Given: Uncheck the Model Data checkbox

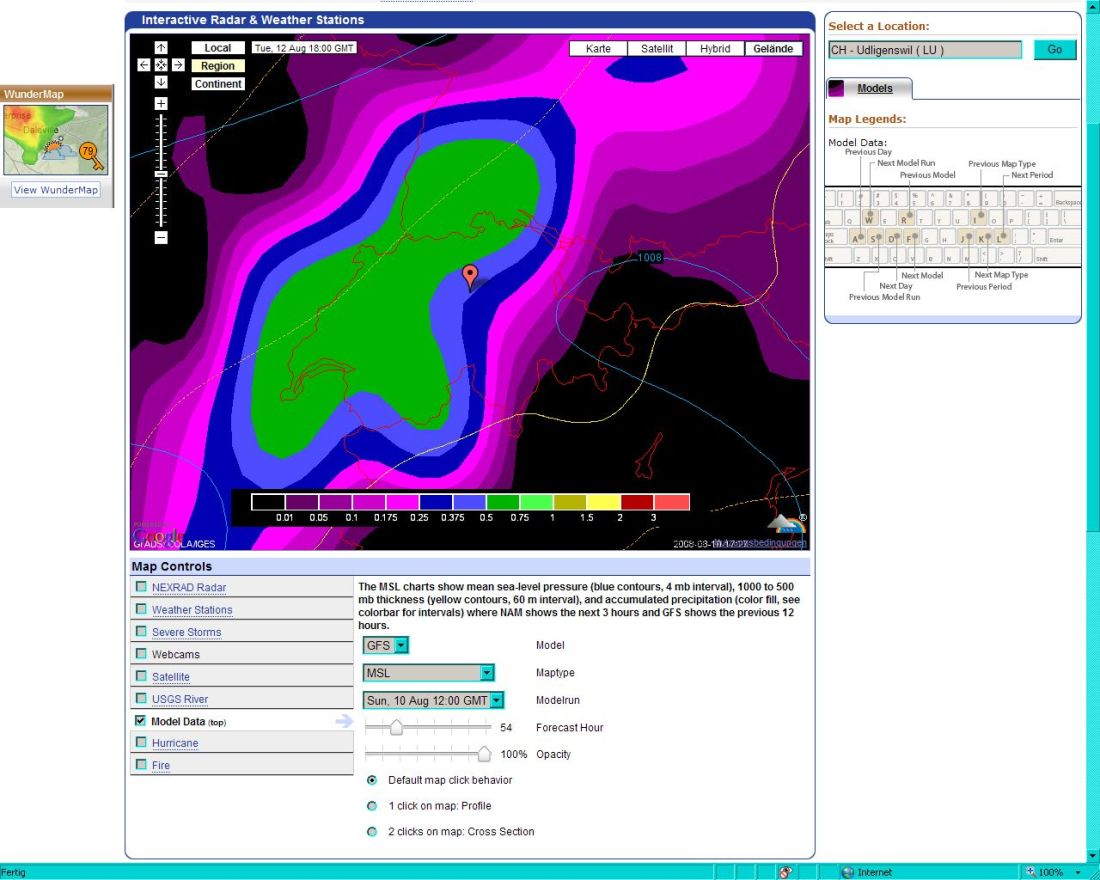Looking at the screenshot, I should [x=140, y=721].
